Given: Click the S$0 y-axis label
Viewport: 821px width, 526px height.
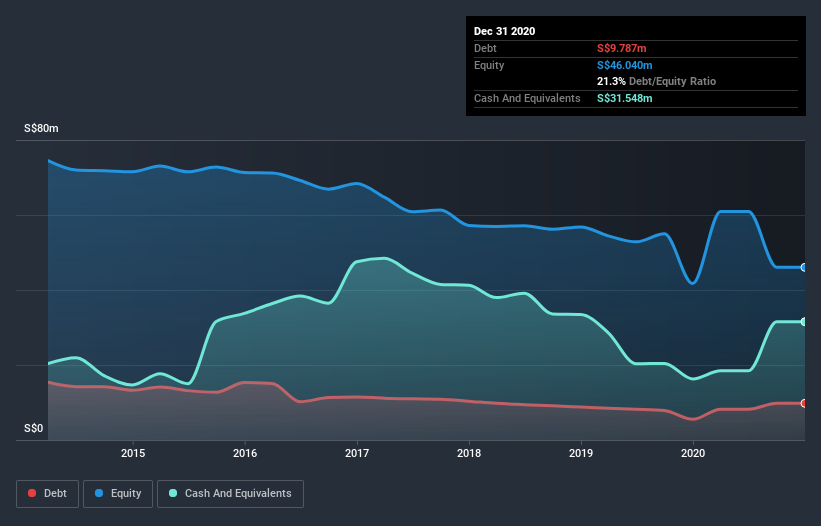Looking at the screenshot, I should click(34, 428).
